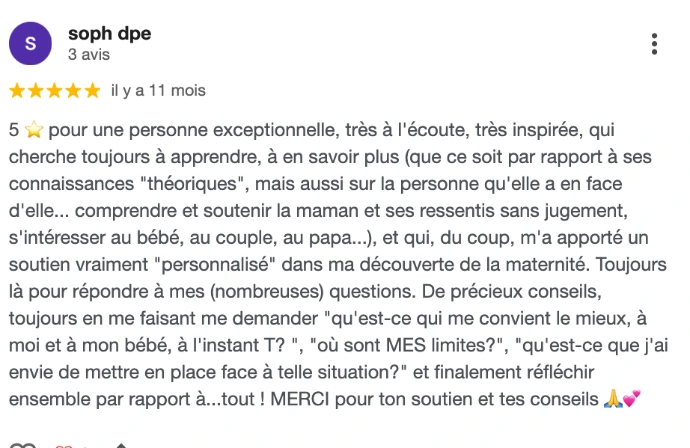Click the fifth rating star
Screen dimensions: 690x448
pyautogui.click(x=92, y=91)
